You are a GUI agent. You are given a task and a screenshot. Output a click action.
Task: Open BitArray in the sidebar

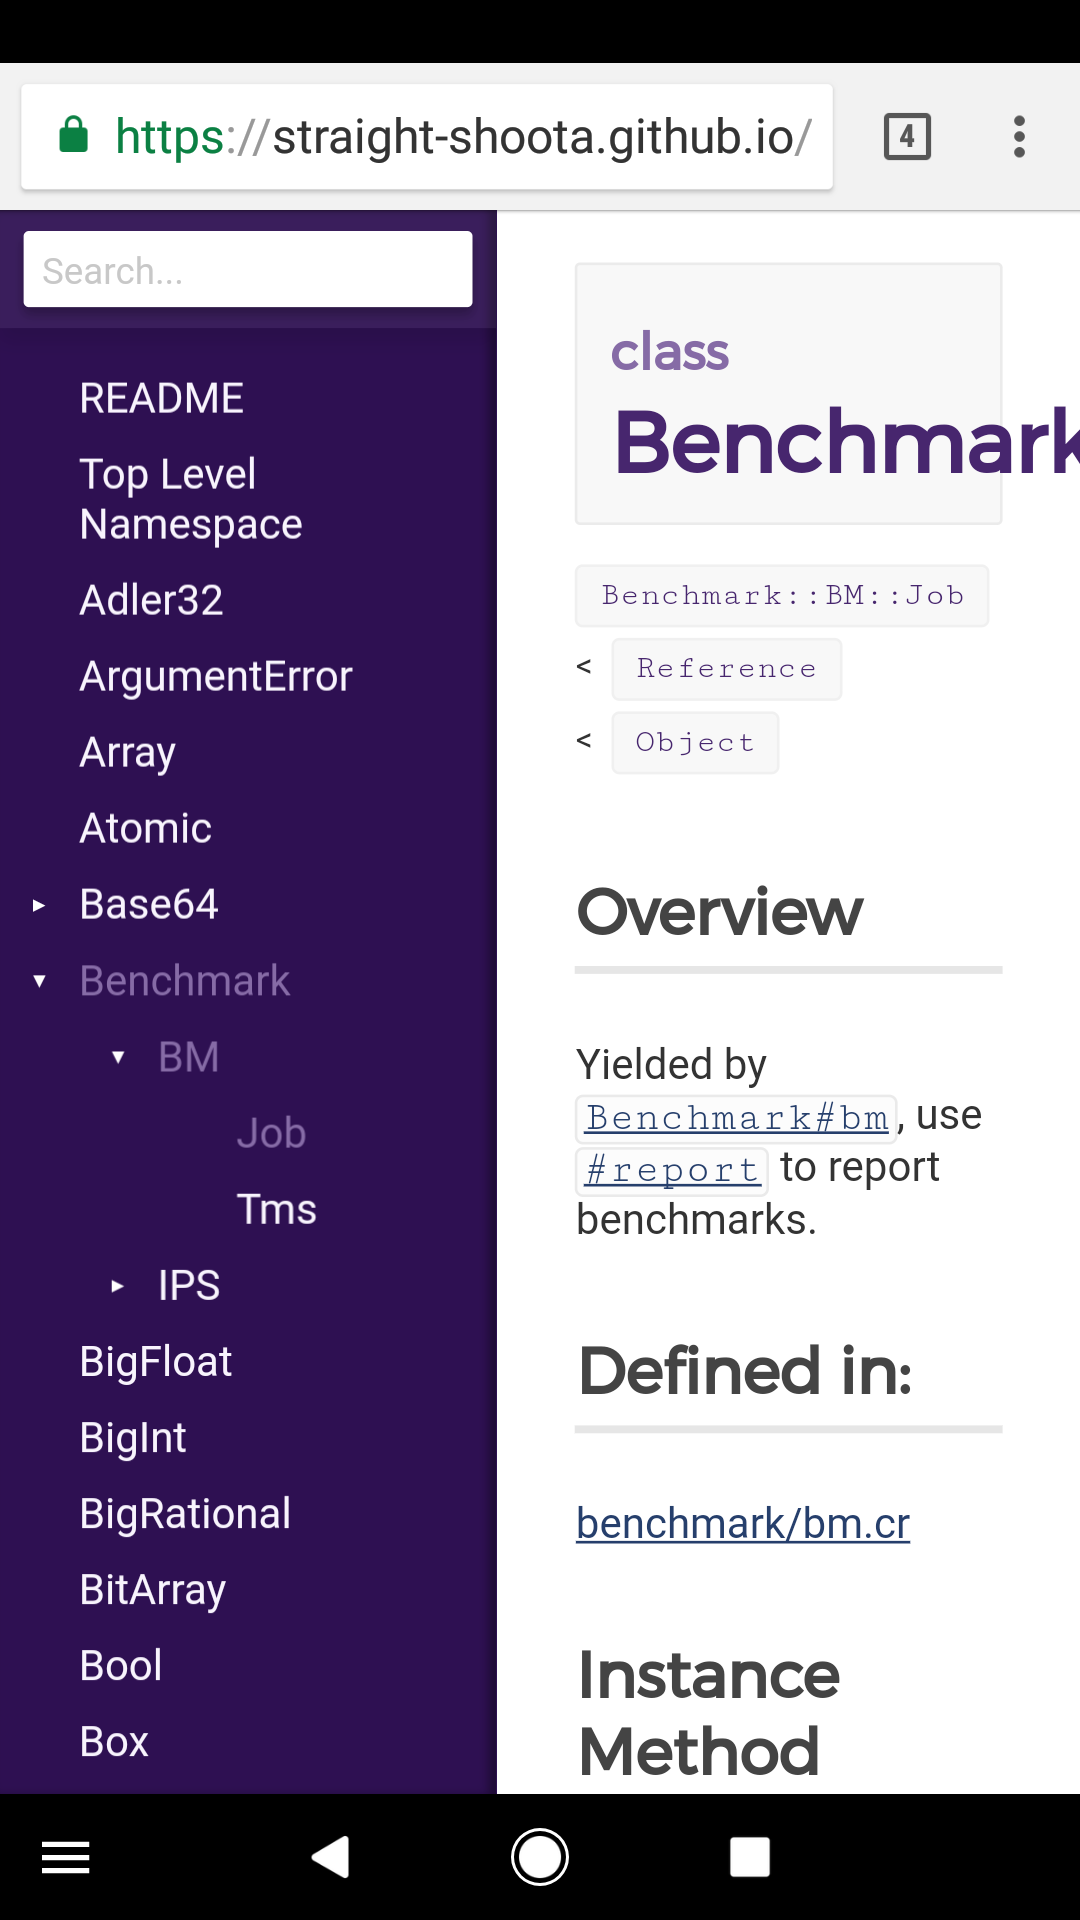pyautogui.click(x=153, y=1590)
